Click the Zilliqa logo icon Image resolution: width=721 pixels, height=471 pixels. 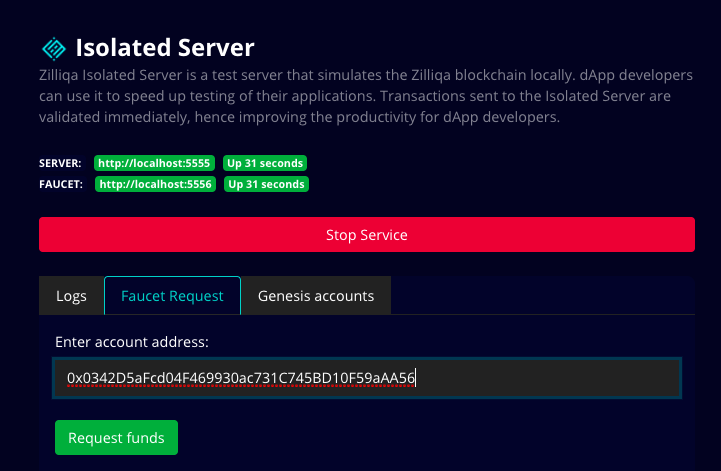pyautogui.click(x=53, y=48)
